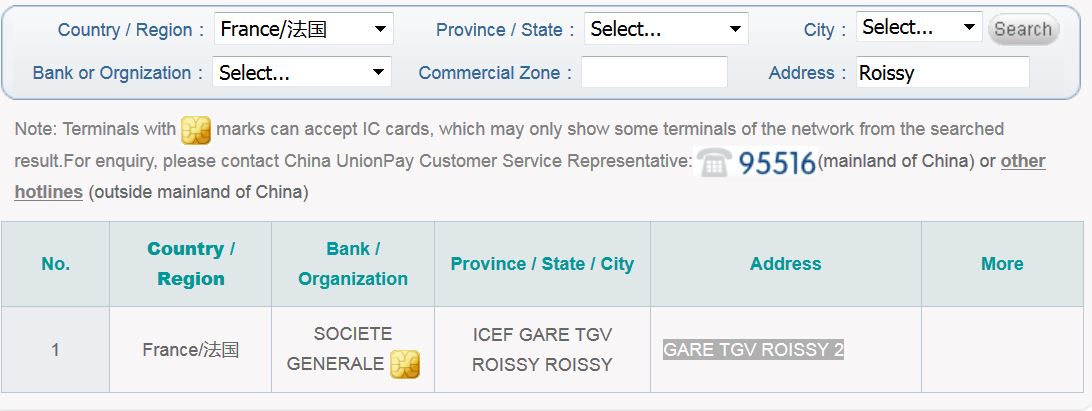Click the Address field containing Roissy
Image resolution: width=1092 pixels, height=411 pixels.
tap(942, 72)
